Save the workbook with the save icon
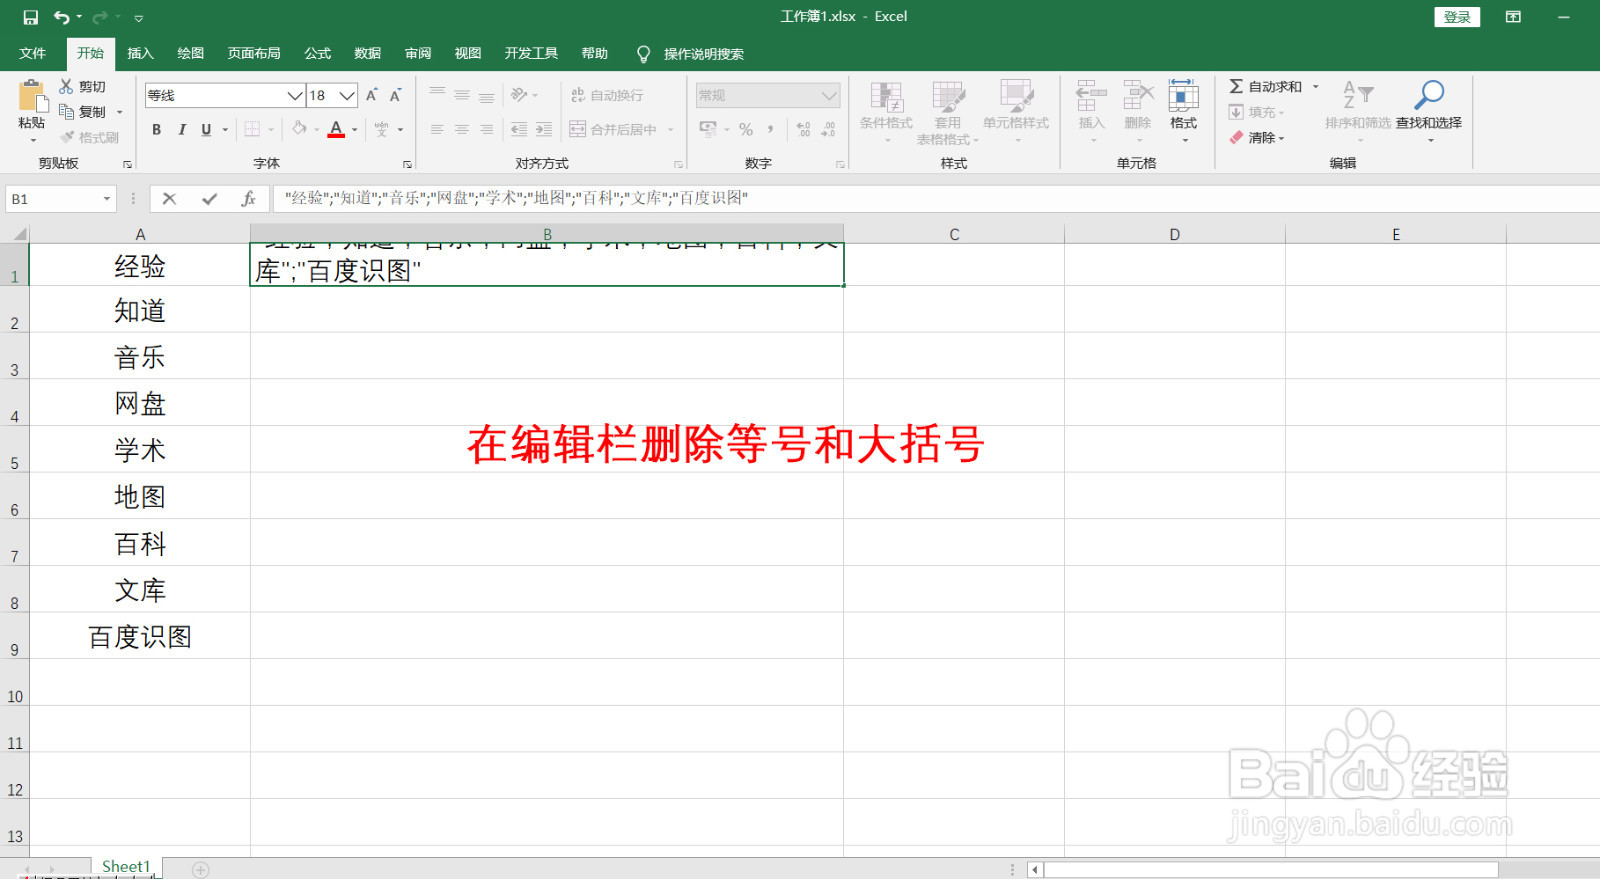1600x879 pixels. click(x=30, y=17)
